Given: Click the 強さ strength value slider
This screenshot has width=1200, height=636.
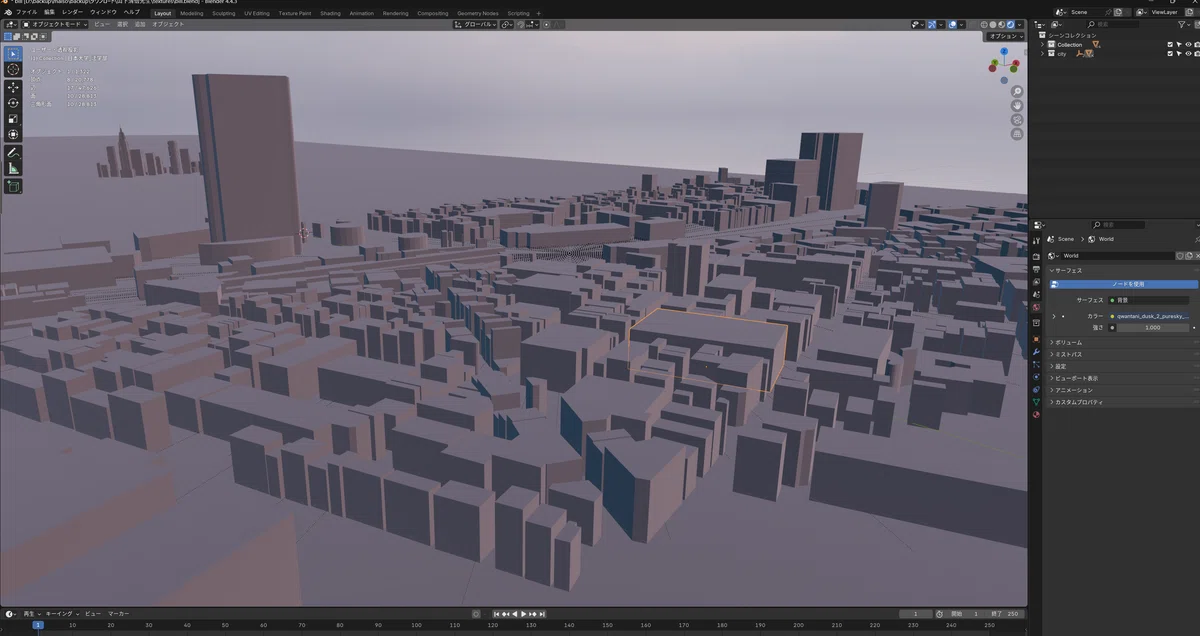Looking at the screenshot, I should tap(1152, 327).
